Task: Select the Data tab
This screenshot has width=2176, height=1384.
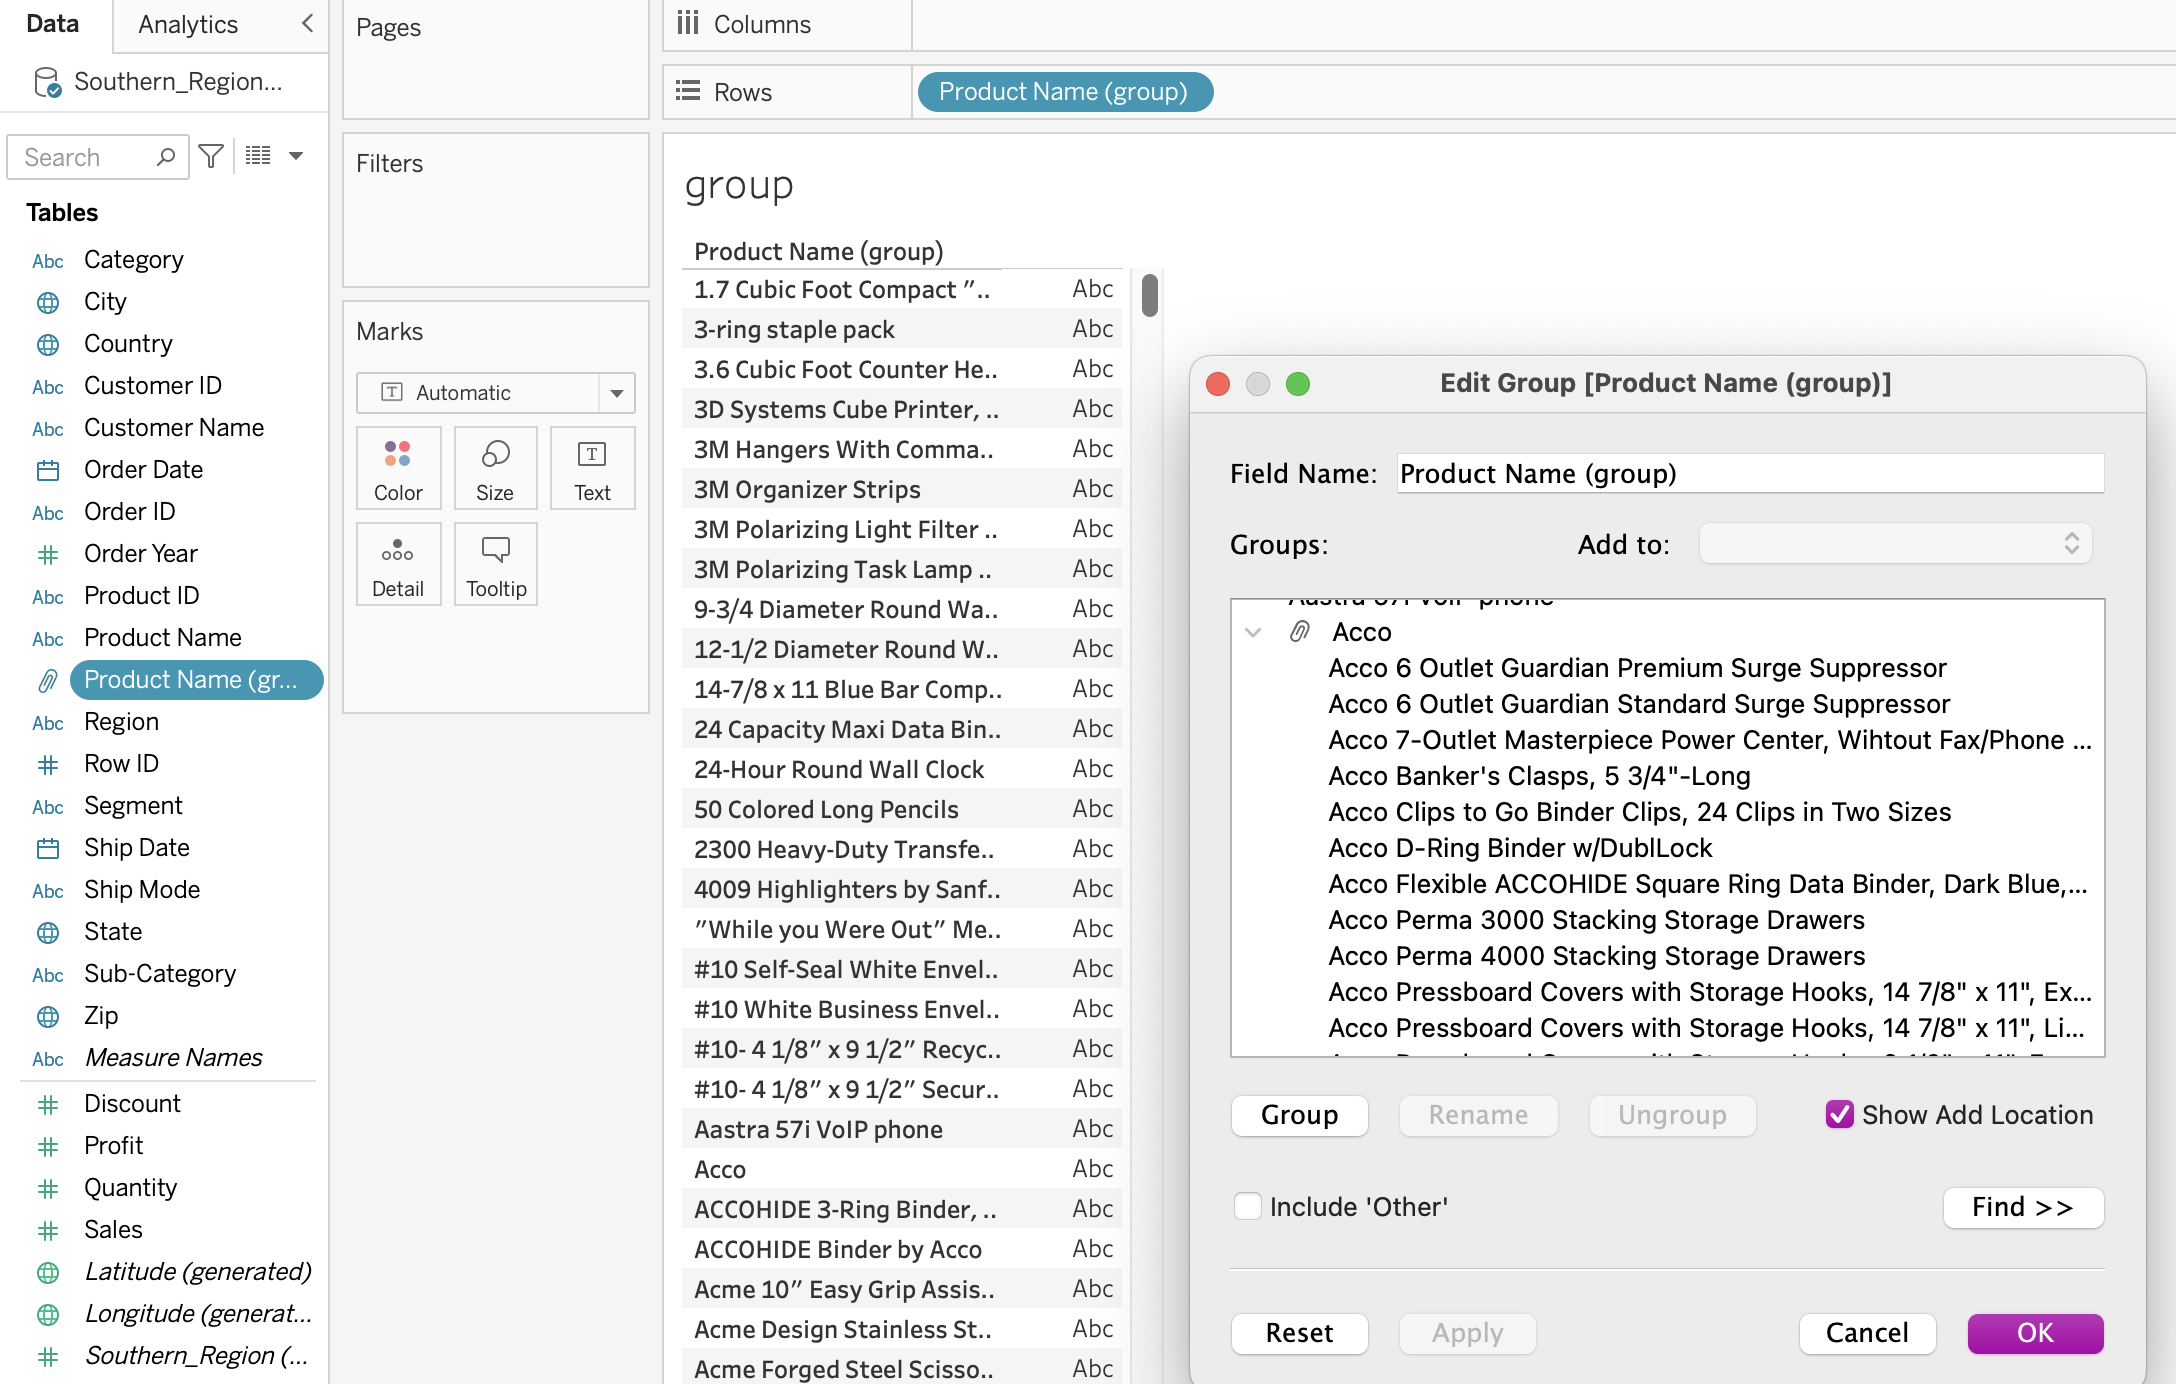Action: [x=52, y=24]
